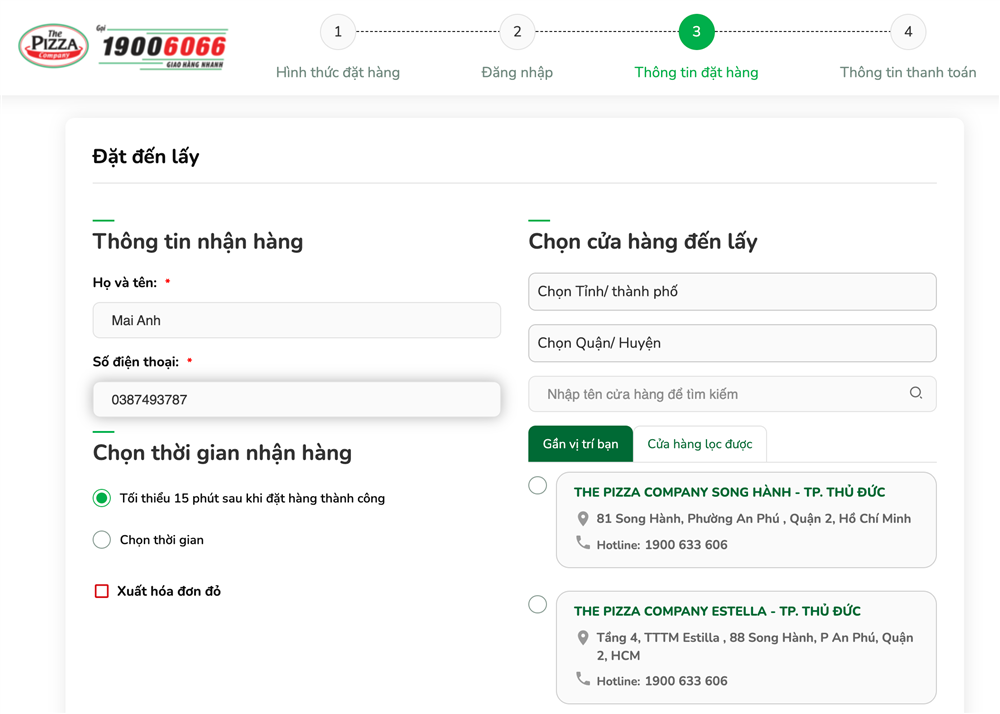1000x714 pixels.
Task: Click the 19006066 hotline banner
Action: pos(163,47)
